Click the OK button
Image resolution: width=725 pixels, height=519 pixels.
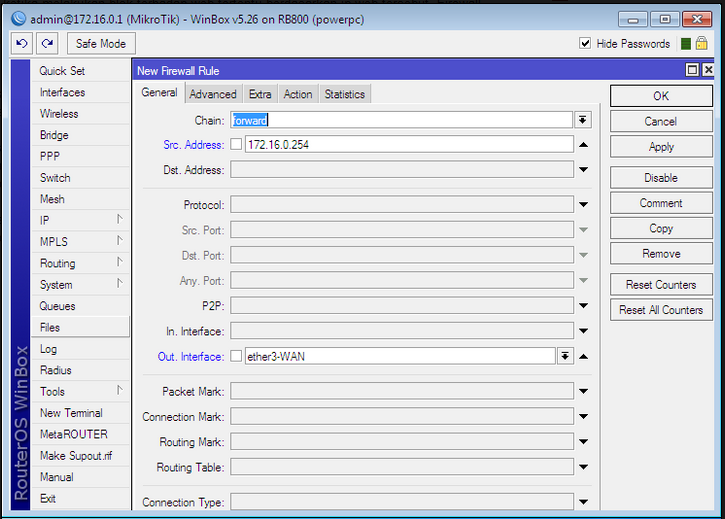coord(661,96)
